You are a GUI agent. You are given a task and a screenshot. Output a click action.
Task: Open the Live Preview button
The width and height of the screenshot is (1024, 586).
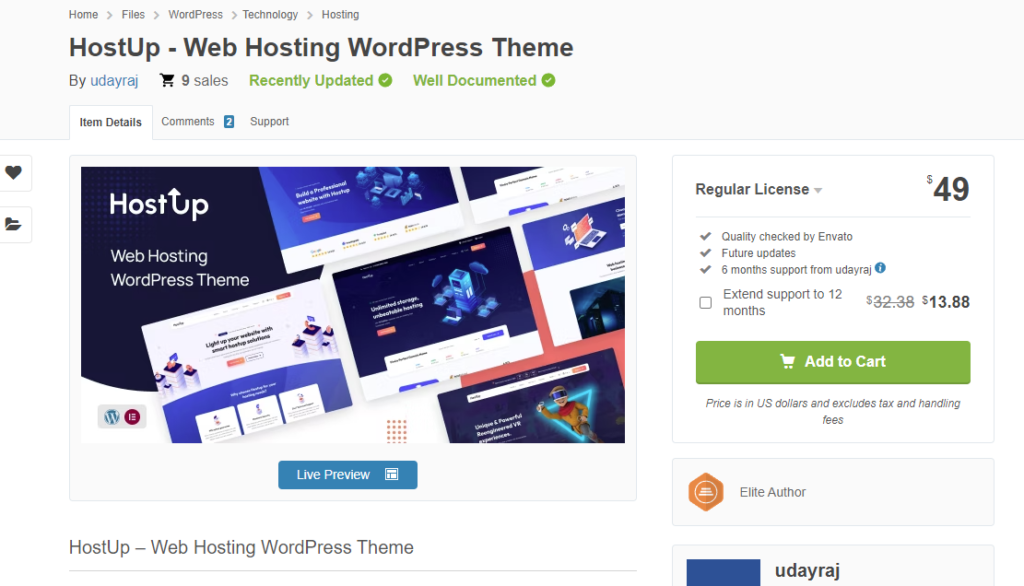click(x=347, y=475)
